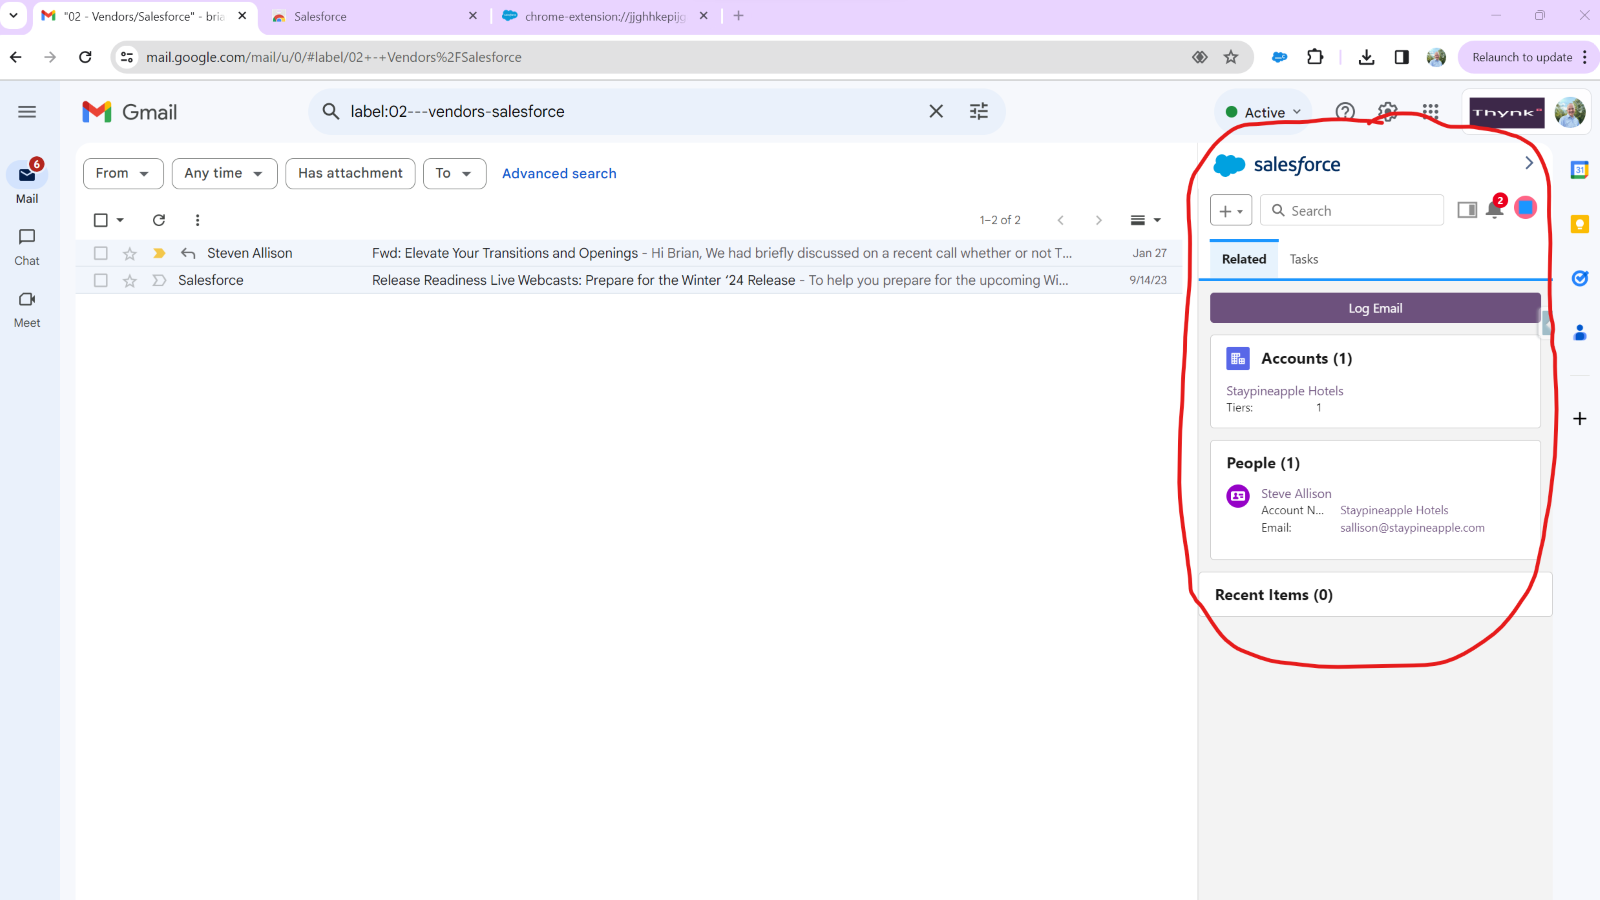Screen dimensions: 1600x900
Task: Open the Advanced search link
Action: [559, 173]
